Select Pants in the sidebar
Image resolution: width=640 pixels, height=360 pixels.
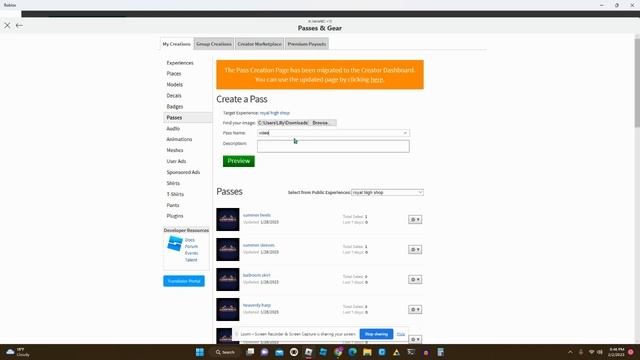tap(173, 205)
